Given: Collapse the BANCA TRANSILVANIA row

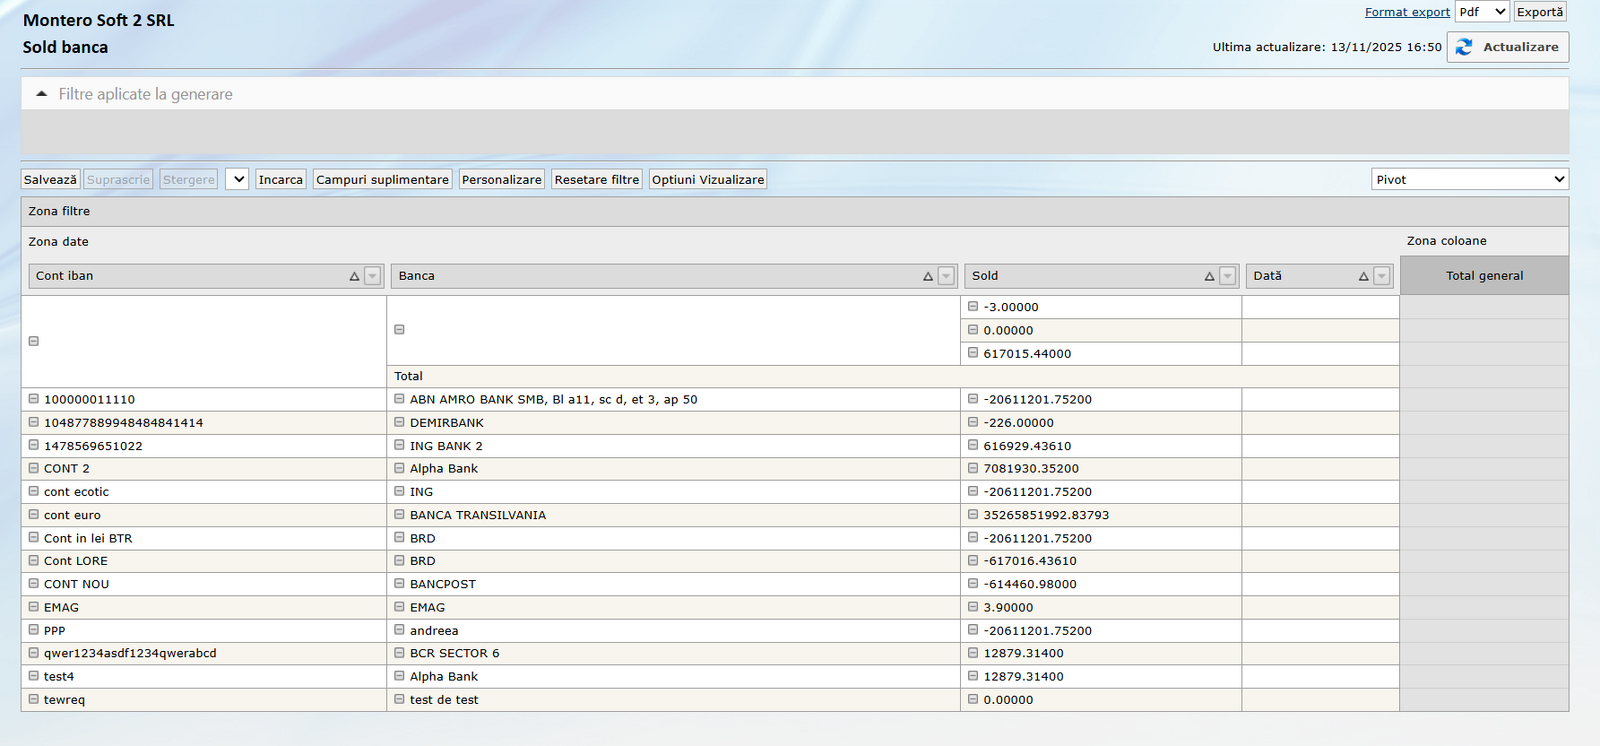Looking at the screenshot, I should pyautogui.click(x=400, y=515).
